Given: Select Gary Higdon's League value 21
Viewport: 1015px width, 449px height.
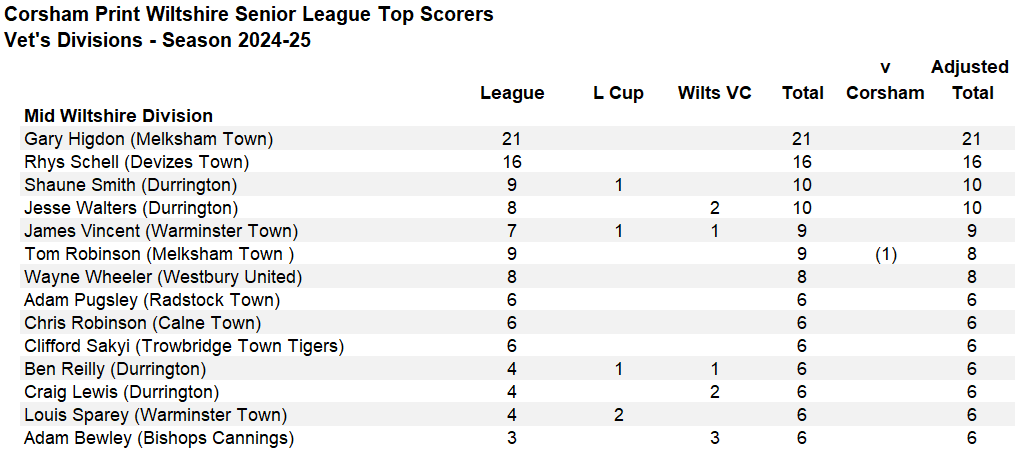Looking at the screenshot, I should pos(512,138).
